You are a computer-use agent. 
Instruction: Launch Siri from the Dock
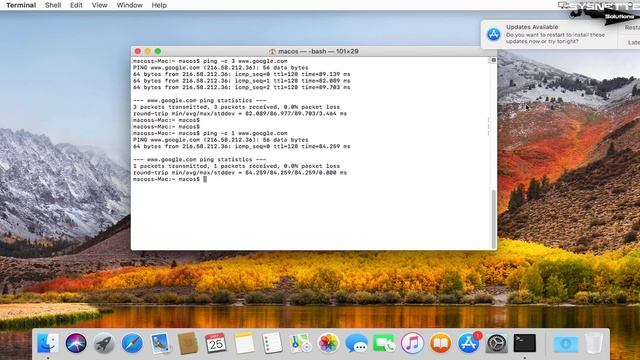pos(76,343)
